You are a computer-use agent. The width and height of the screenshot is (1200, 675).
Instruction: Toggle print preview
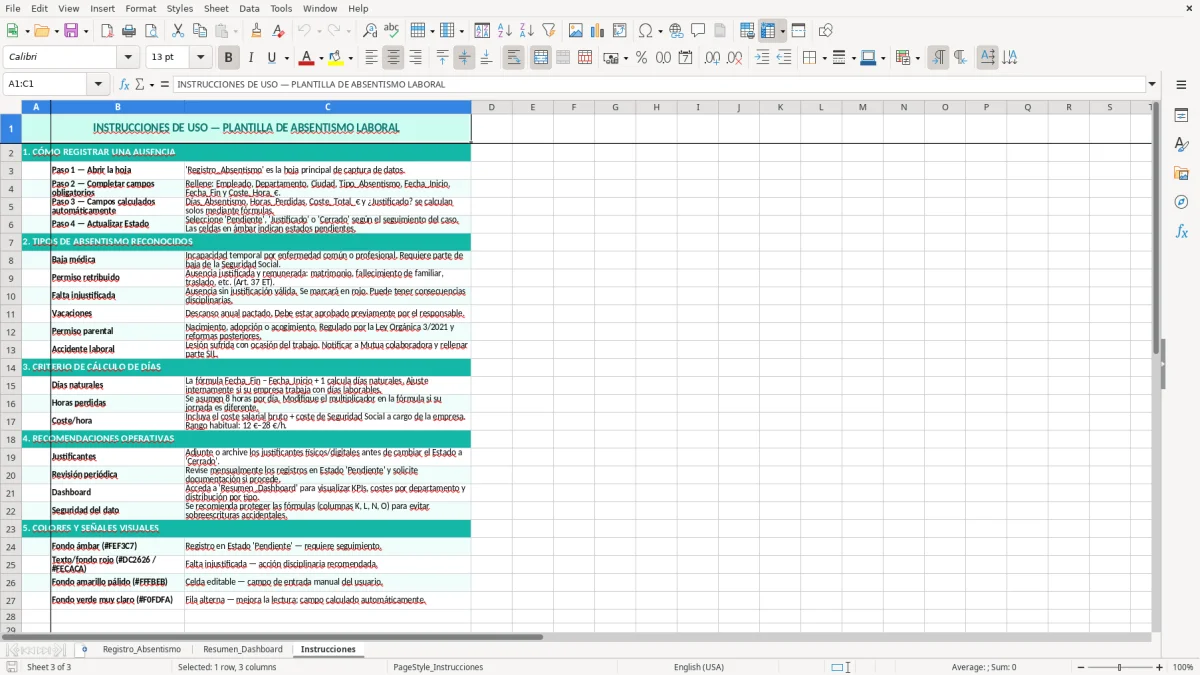click(149, 31)
